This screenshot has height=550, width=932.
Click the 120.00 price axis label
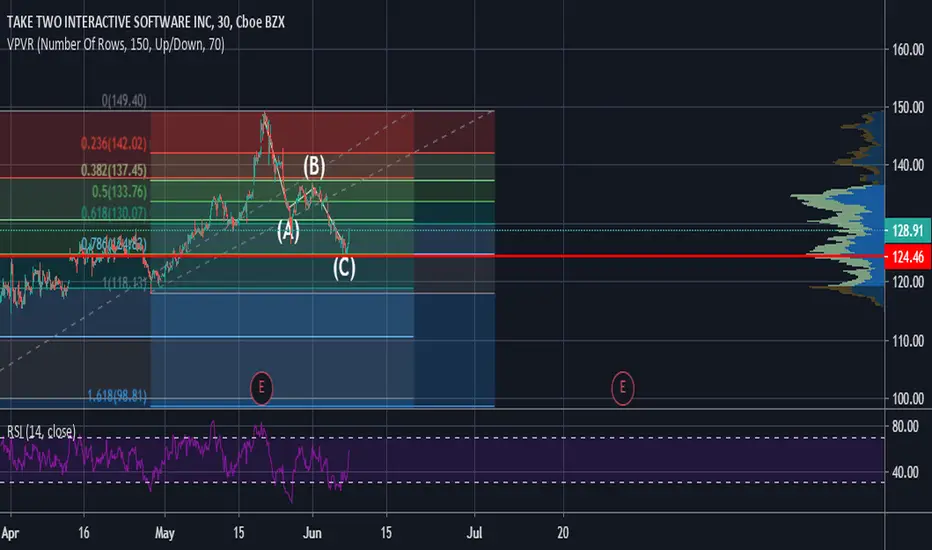(908, 282)
